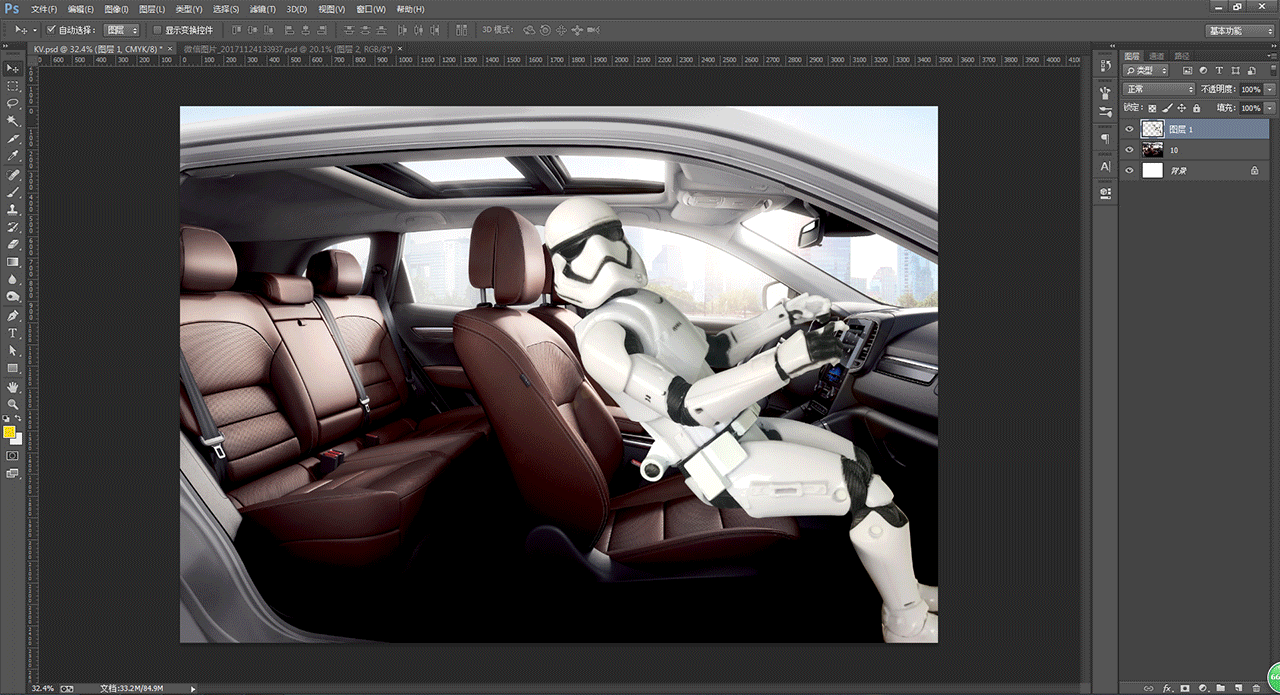
Task: Add a layer style via fx icon
Action: point(1166,688)
